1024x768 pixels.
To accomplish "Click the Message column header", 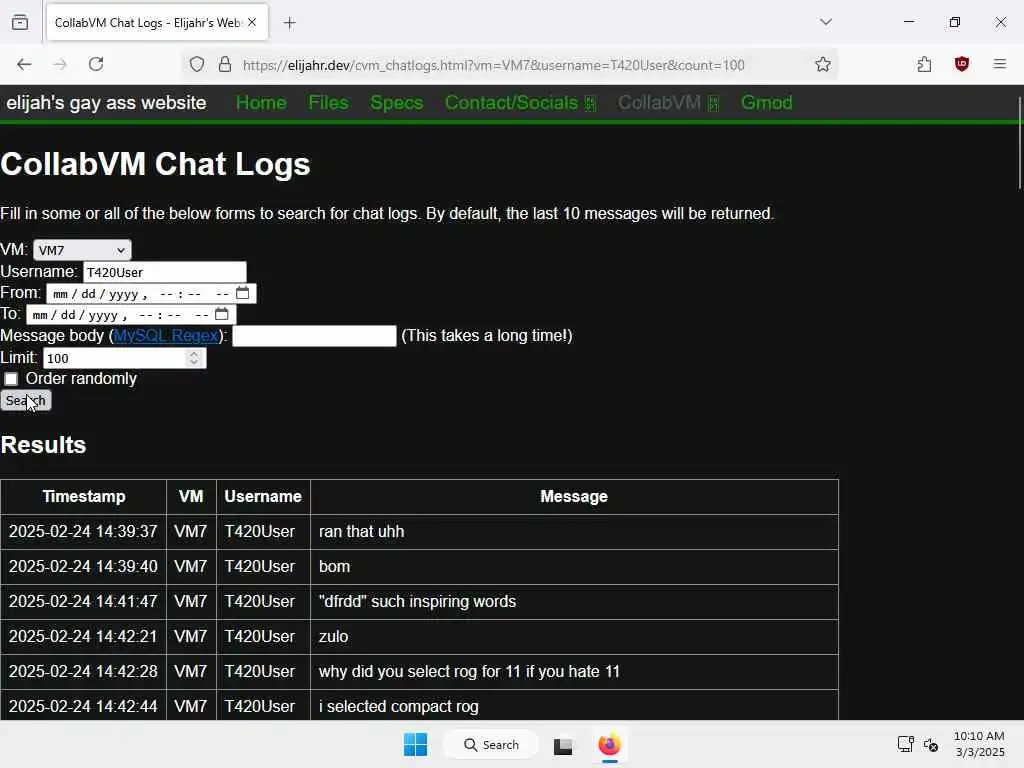I will click(x=574, y=496).
